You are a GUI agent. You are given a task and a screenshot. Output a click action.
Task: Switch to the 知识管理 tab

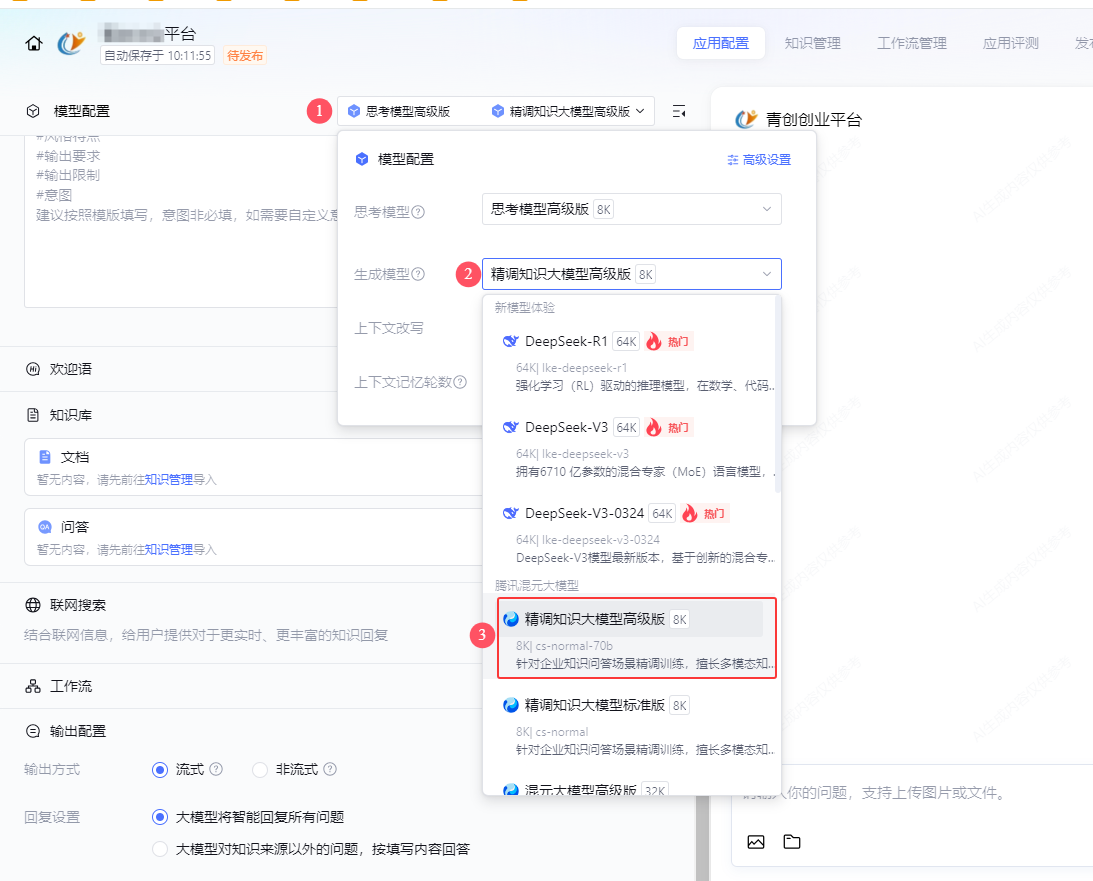[x=812, y=43]
